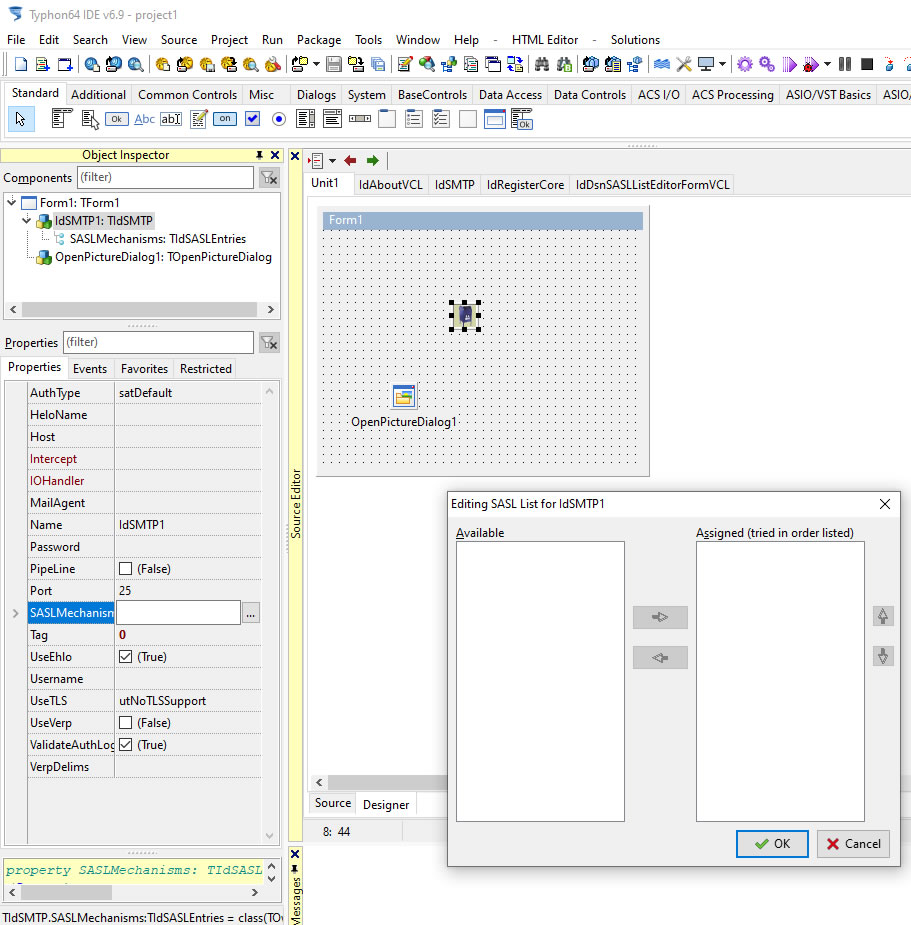Viewport: 911px width, 925px height.
Task: Switch to the Designer tab
Action: [386, 805]
